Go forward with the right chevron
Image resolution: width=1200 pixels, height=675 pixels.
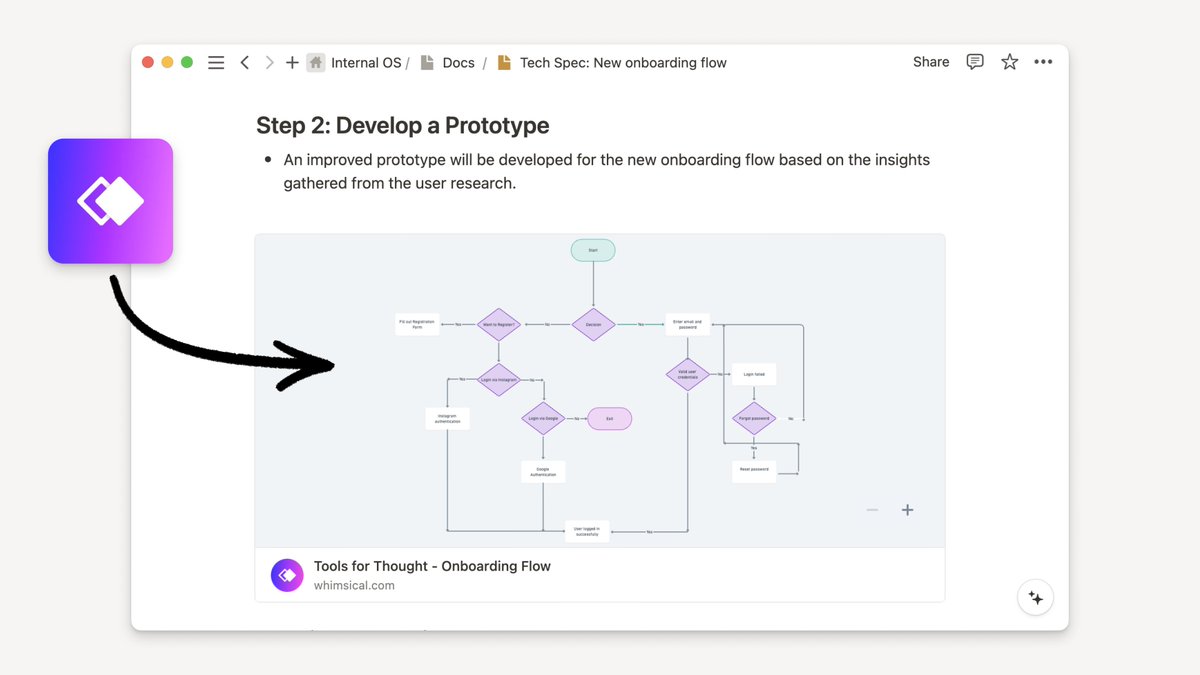click(x=269, y=62)
